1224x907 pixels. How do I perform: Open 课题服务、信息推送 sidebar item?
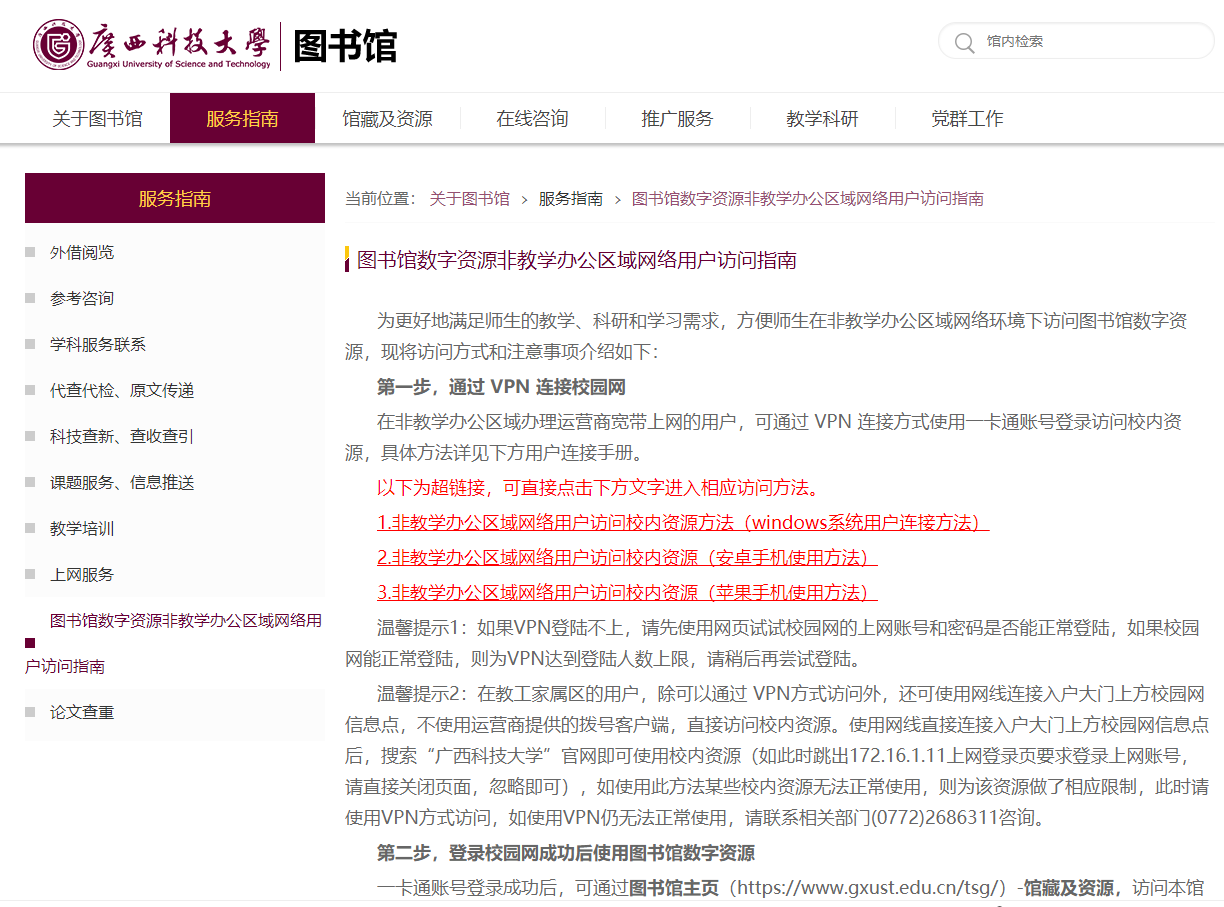pos(122,482)
